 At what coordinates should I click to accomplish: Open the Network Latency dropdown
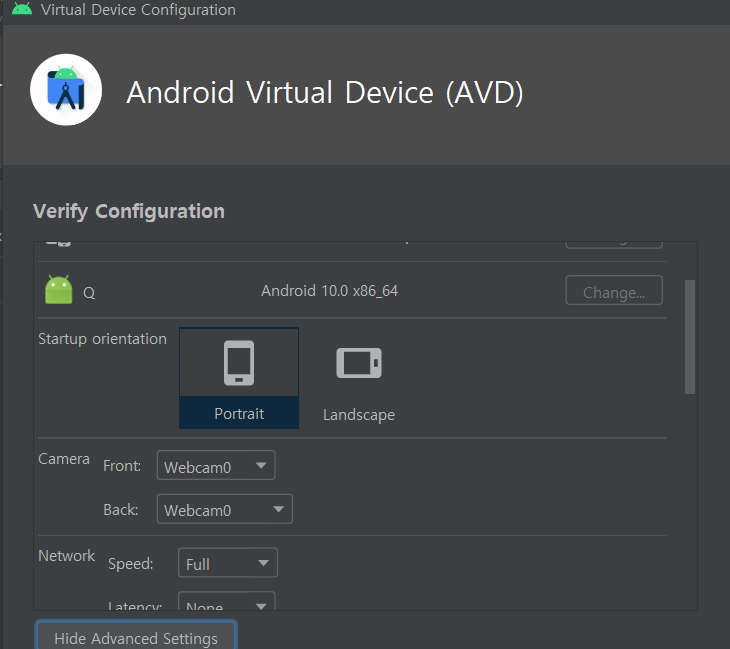227,601
